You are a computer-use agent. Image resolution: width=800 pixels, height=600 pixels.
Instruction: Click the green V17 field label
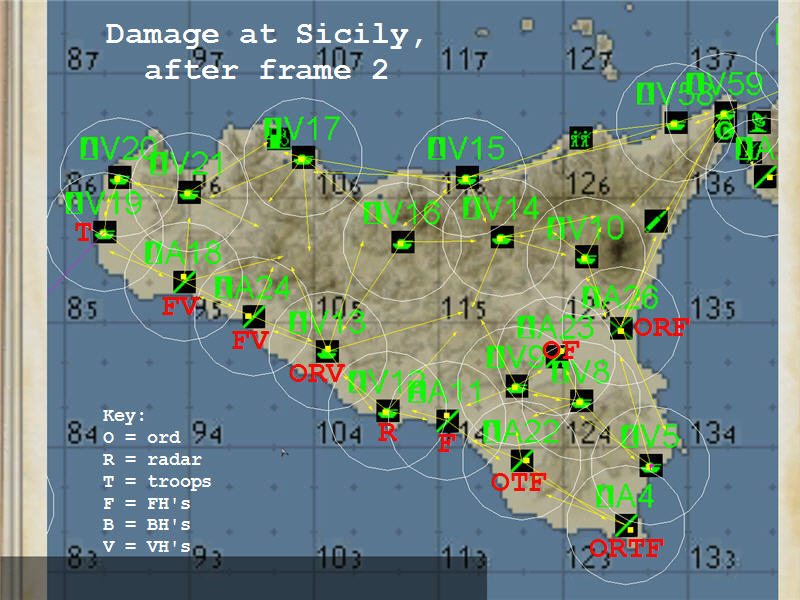(302, 129)
